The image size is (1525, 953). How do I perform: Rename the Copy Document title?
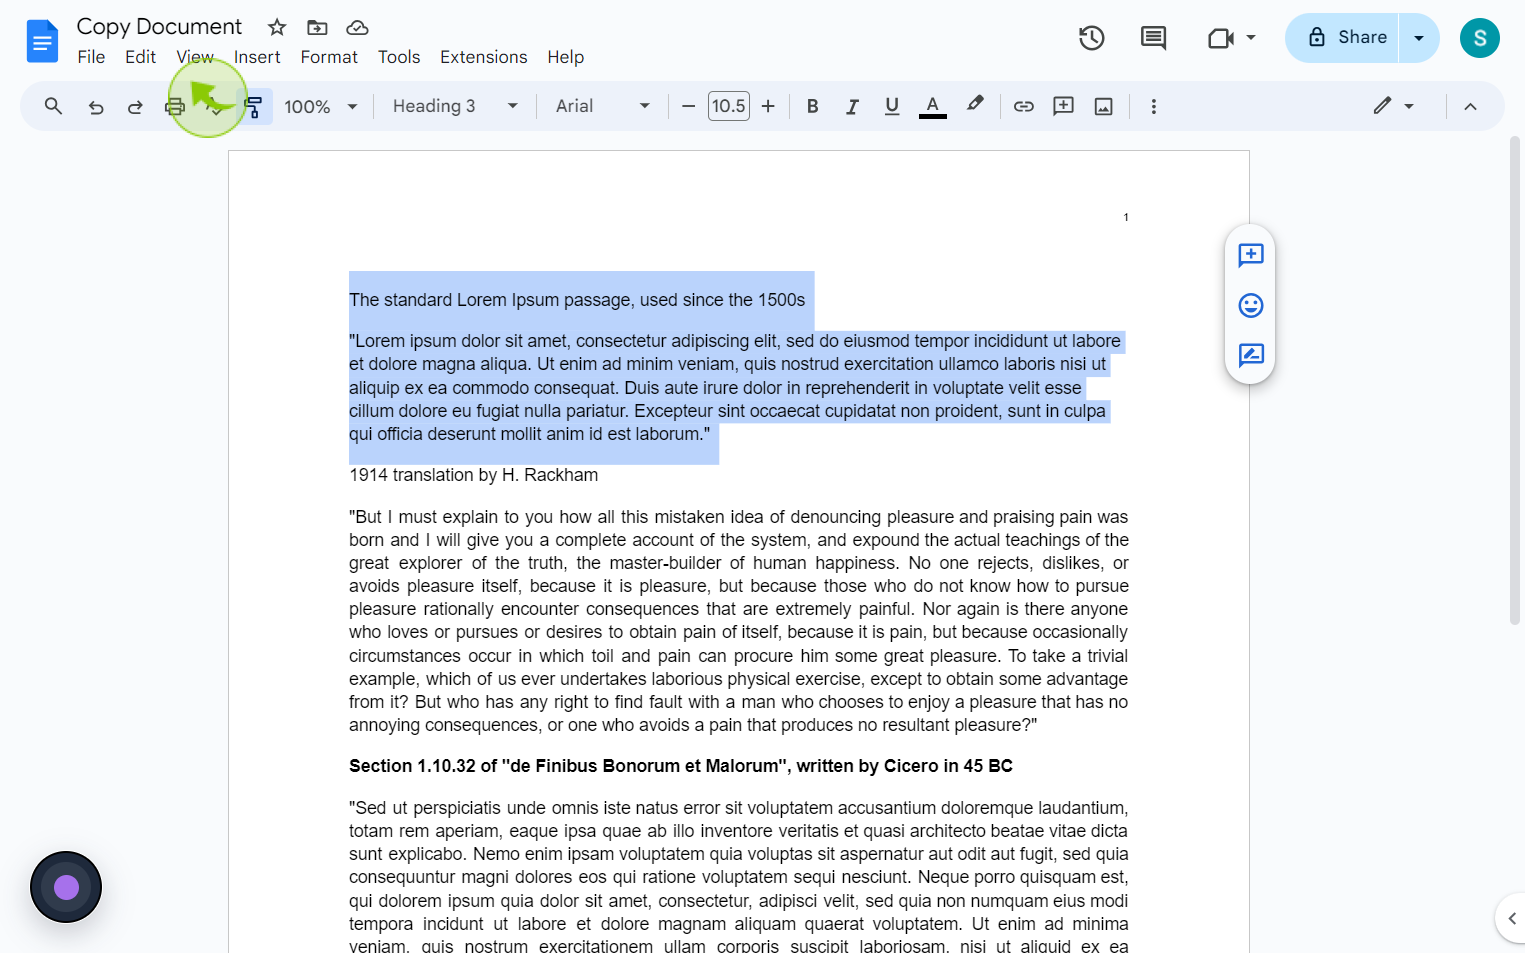(159, 27)
